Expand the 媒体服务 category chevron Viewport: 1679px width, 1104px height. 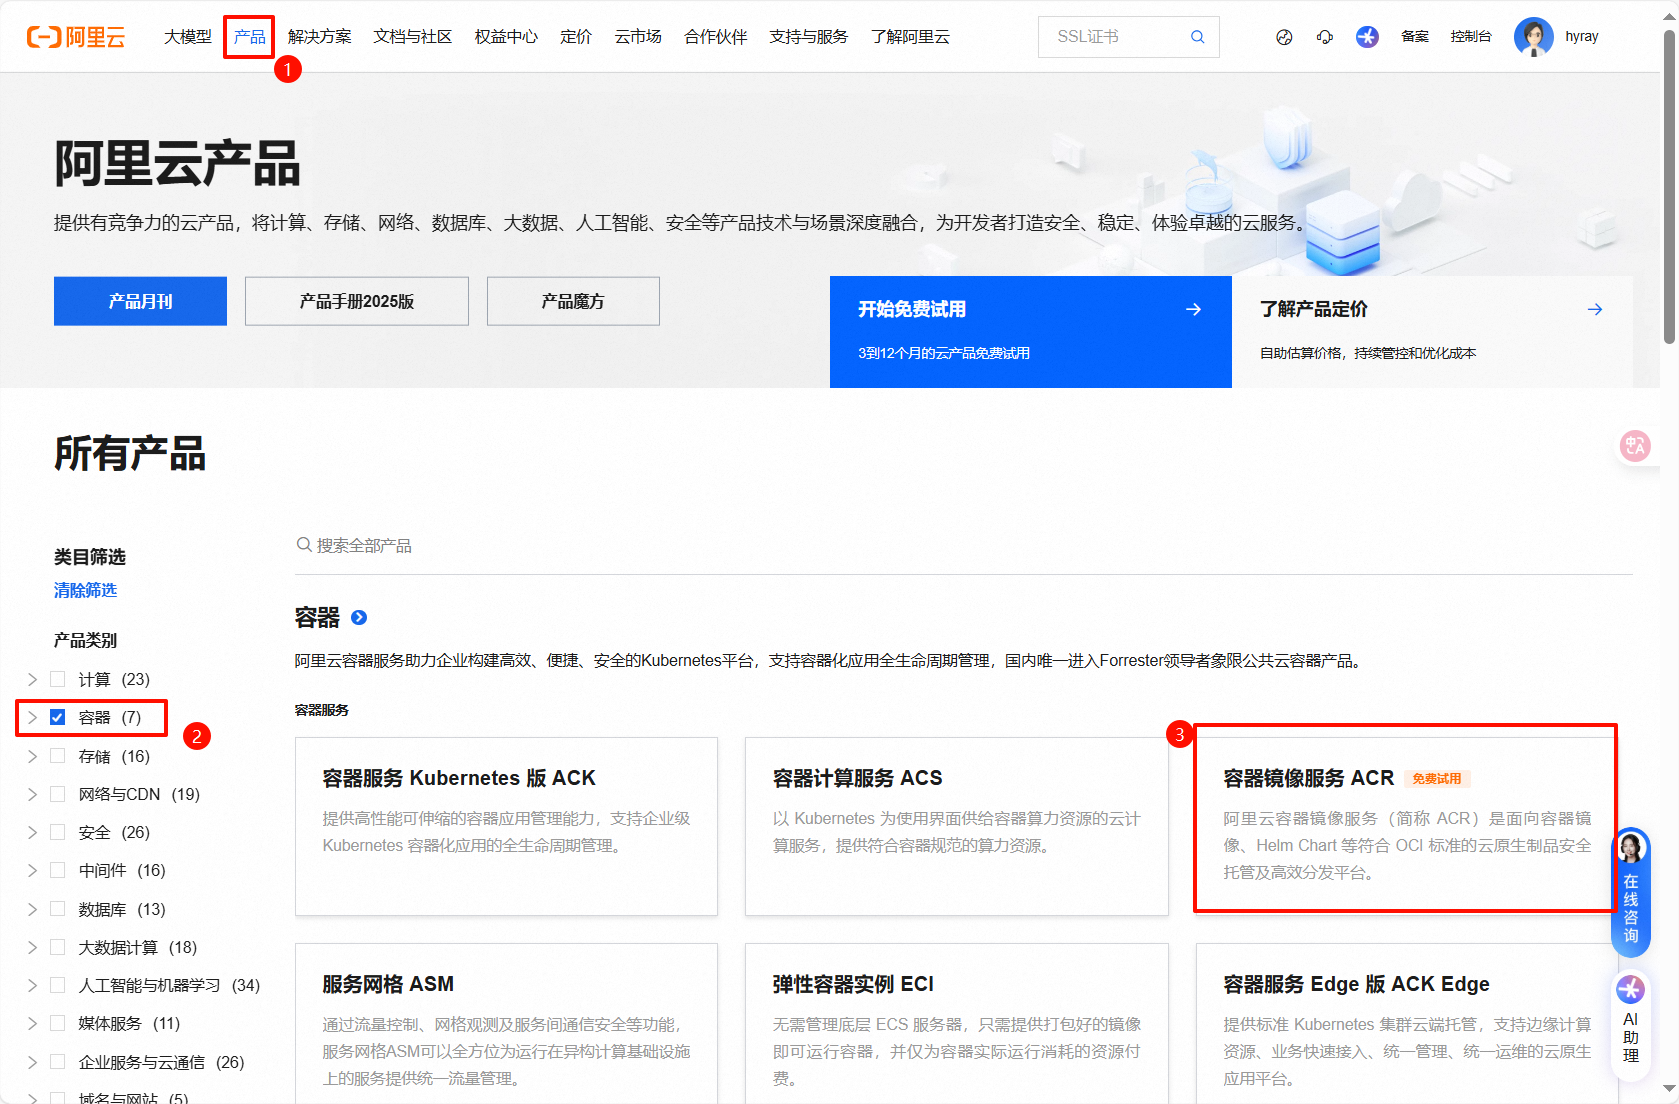click(x=32, y=1023)
